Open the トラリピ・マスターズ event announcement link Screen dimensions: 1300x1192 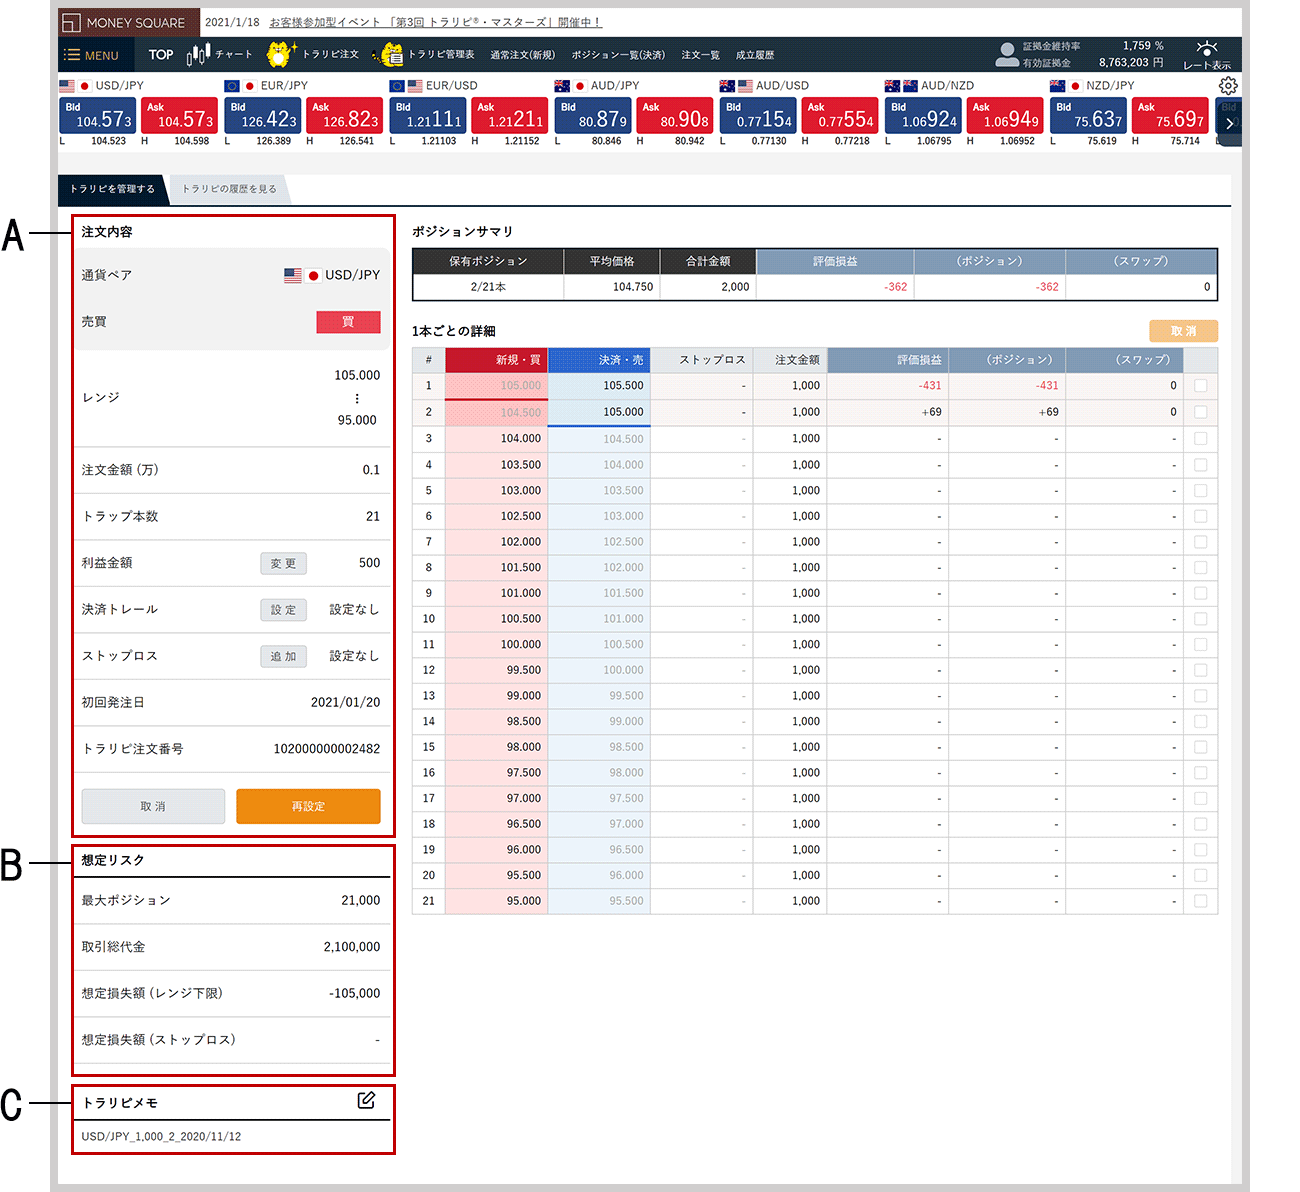point(435,22)
